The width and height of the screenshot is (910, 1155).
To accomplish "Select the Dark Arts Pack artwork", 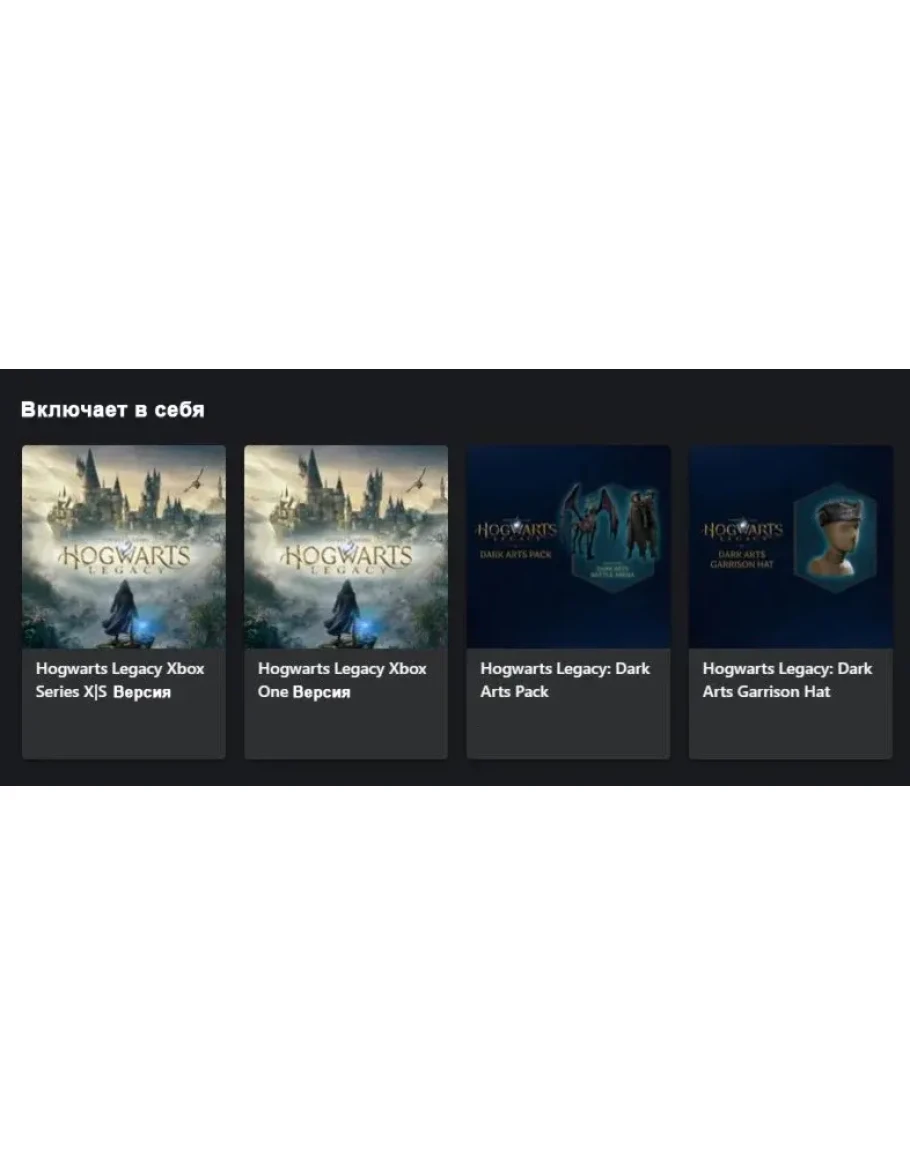I will [568, 547].
